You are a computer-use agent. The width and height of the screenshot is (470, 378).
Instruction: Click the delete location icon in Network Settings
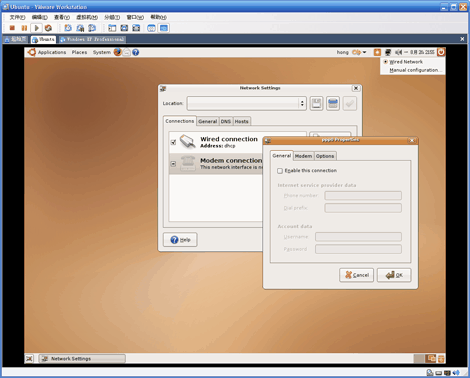pos(333,103)
